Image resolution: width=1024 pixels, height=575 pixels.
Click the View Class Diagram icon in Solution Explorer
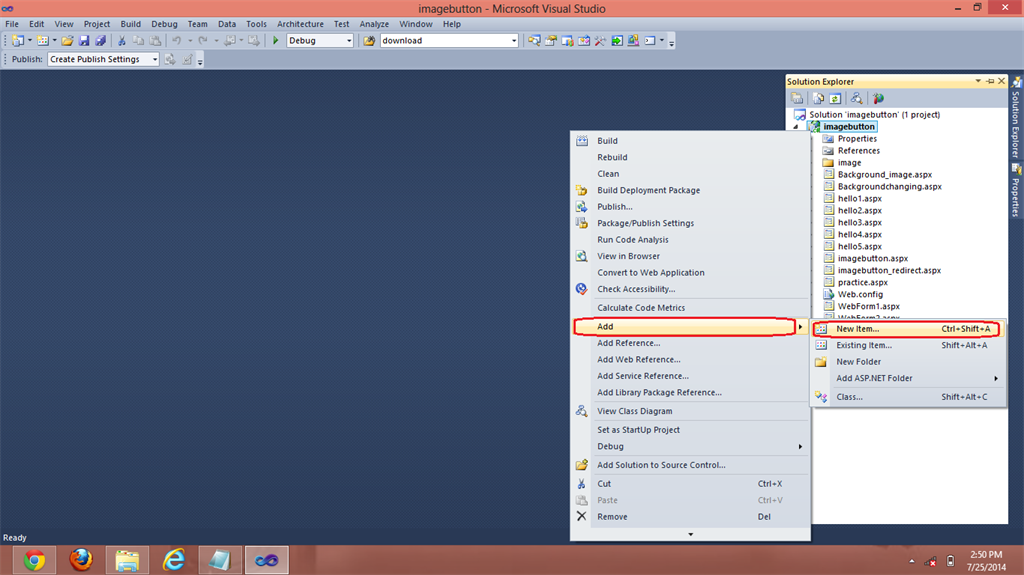click(856, 99)
